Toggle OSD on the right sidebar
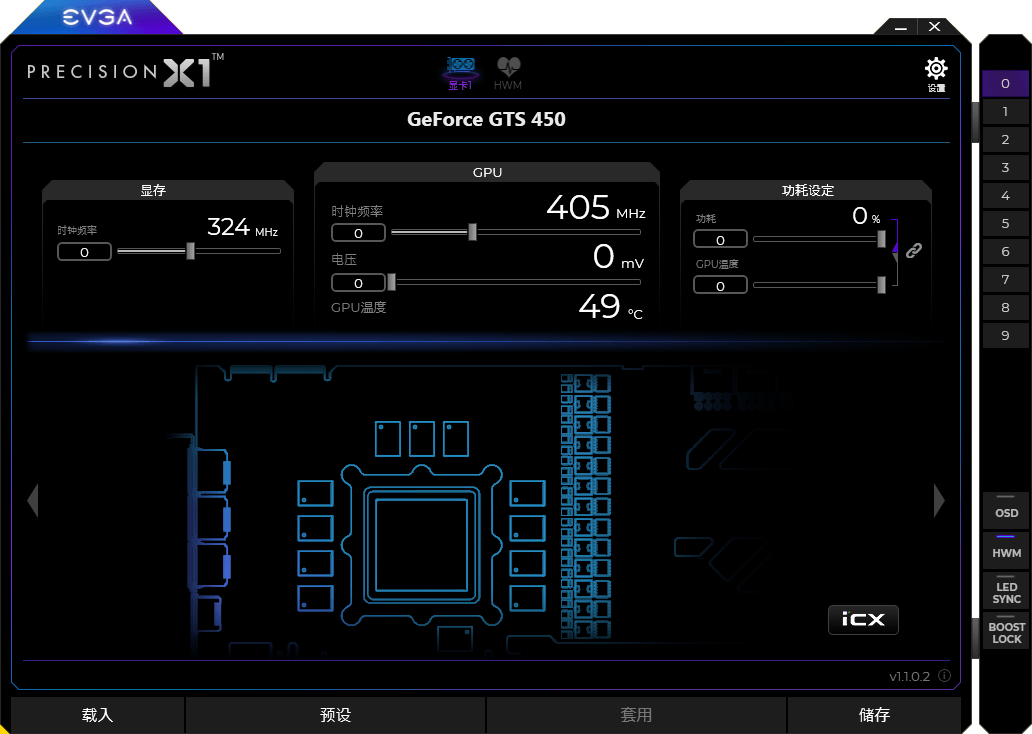Screen dimensions: 1032x734 pyautogui.click(x=1006, y=510)
